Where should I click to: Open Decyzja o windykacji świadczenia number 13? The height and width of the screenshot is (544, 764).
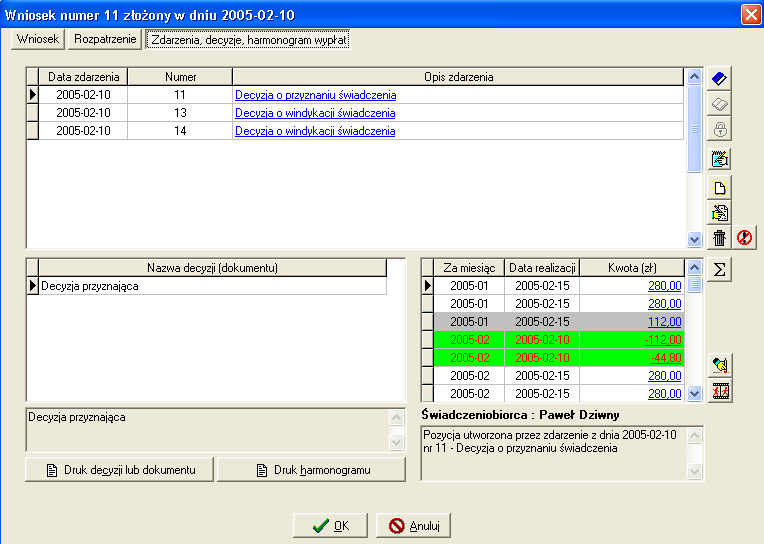315,113
